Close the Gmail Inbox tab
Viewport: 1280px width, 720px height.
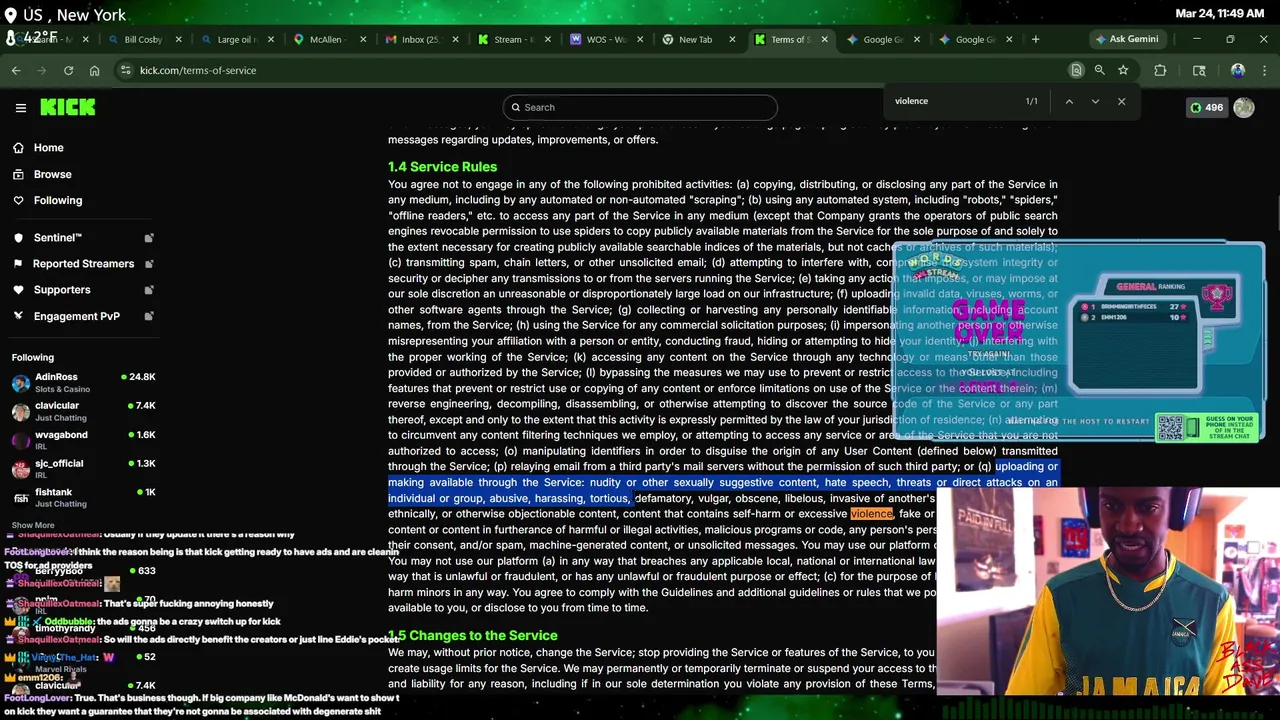click(x=455, y=40)
